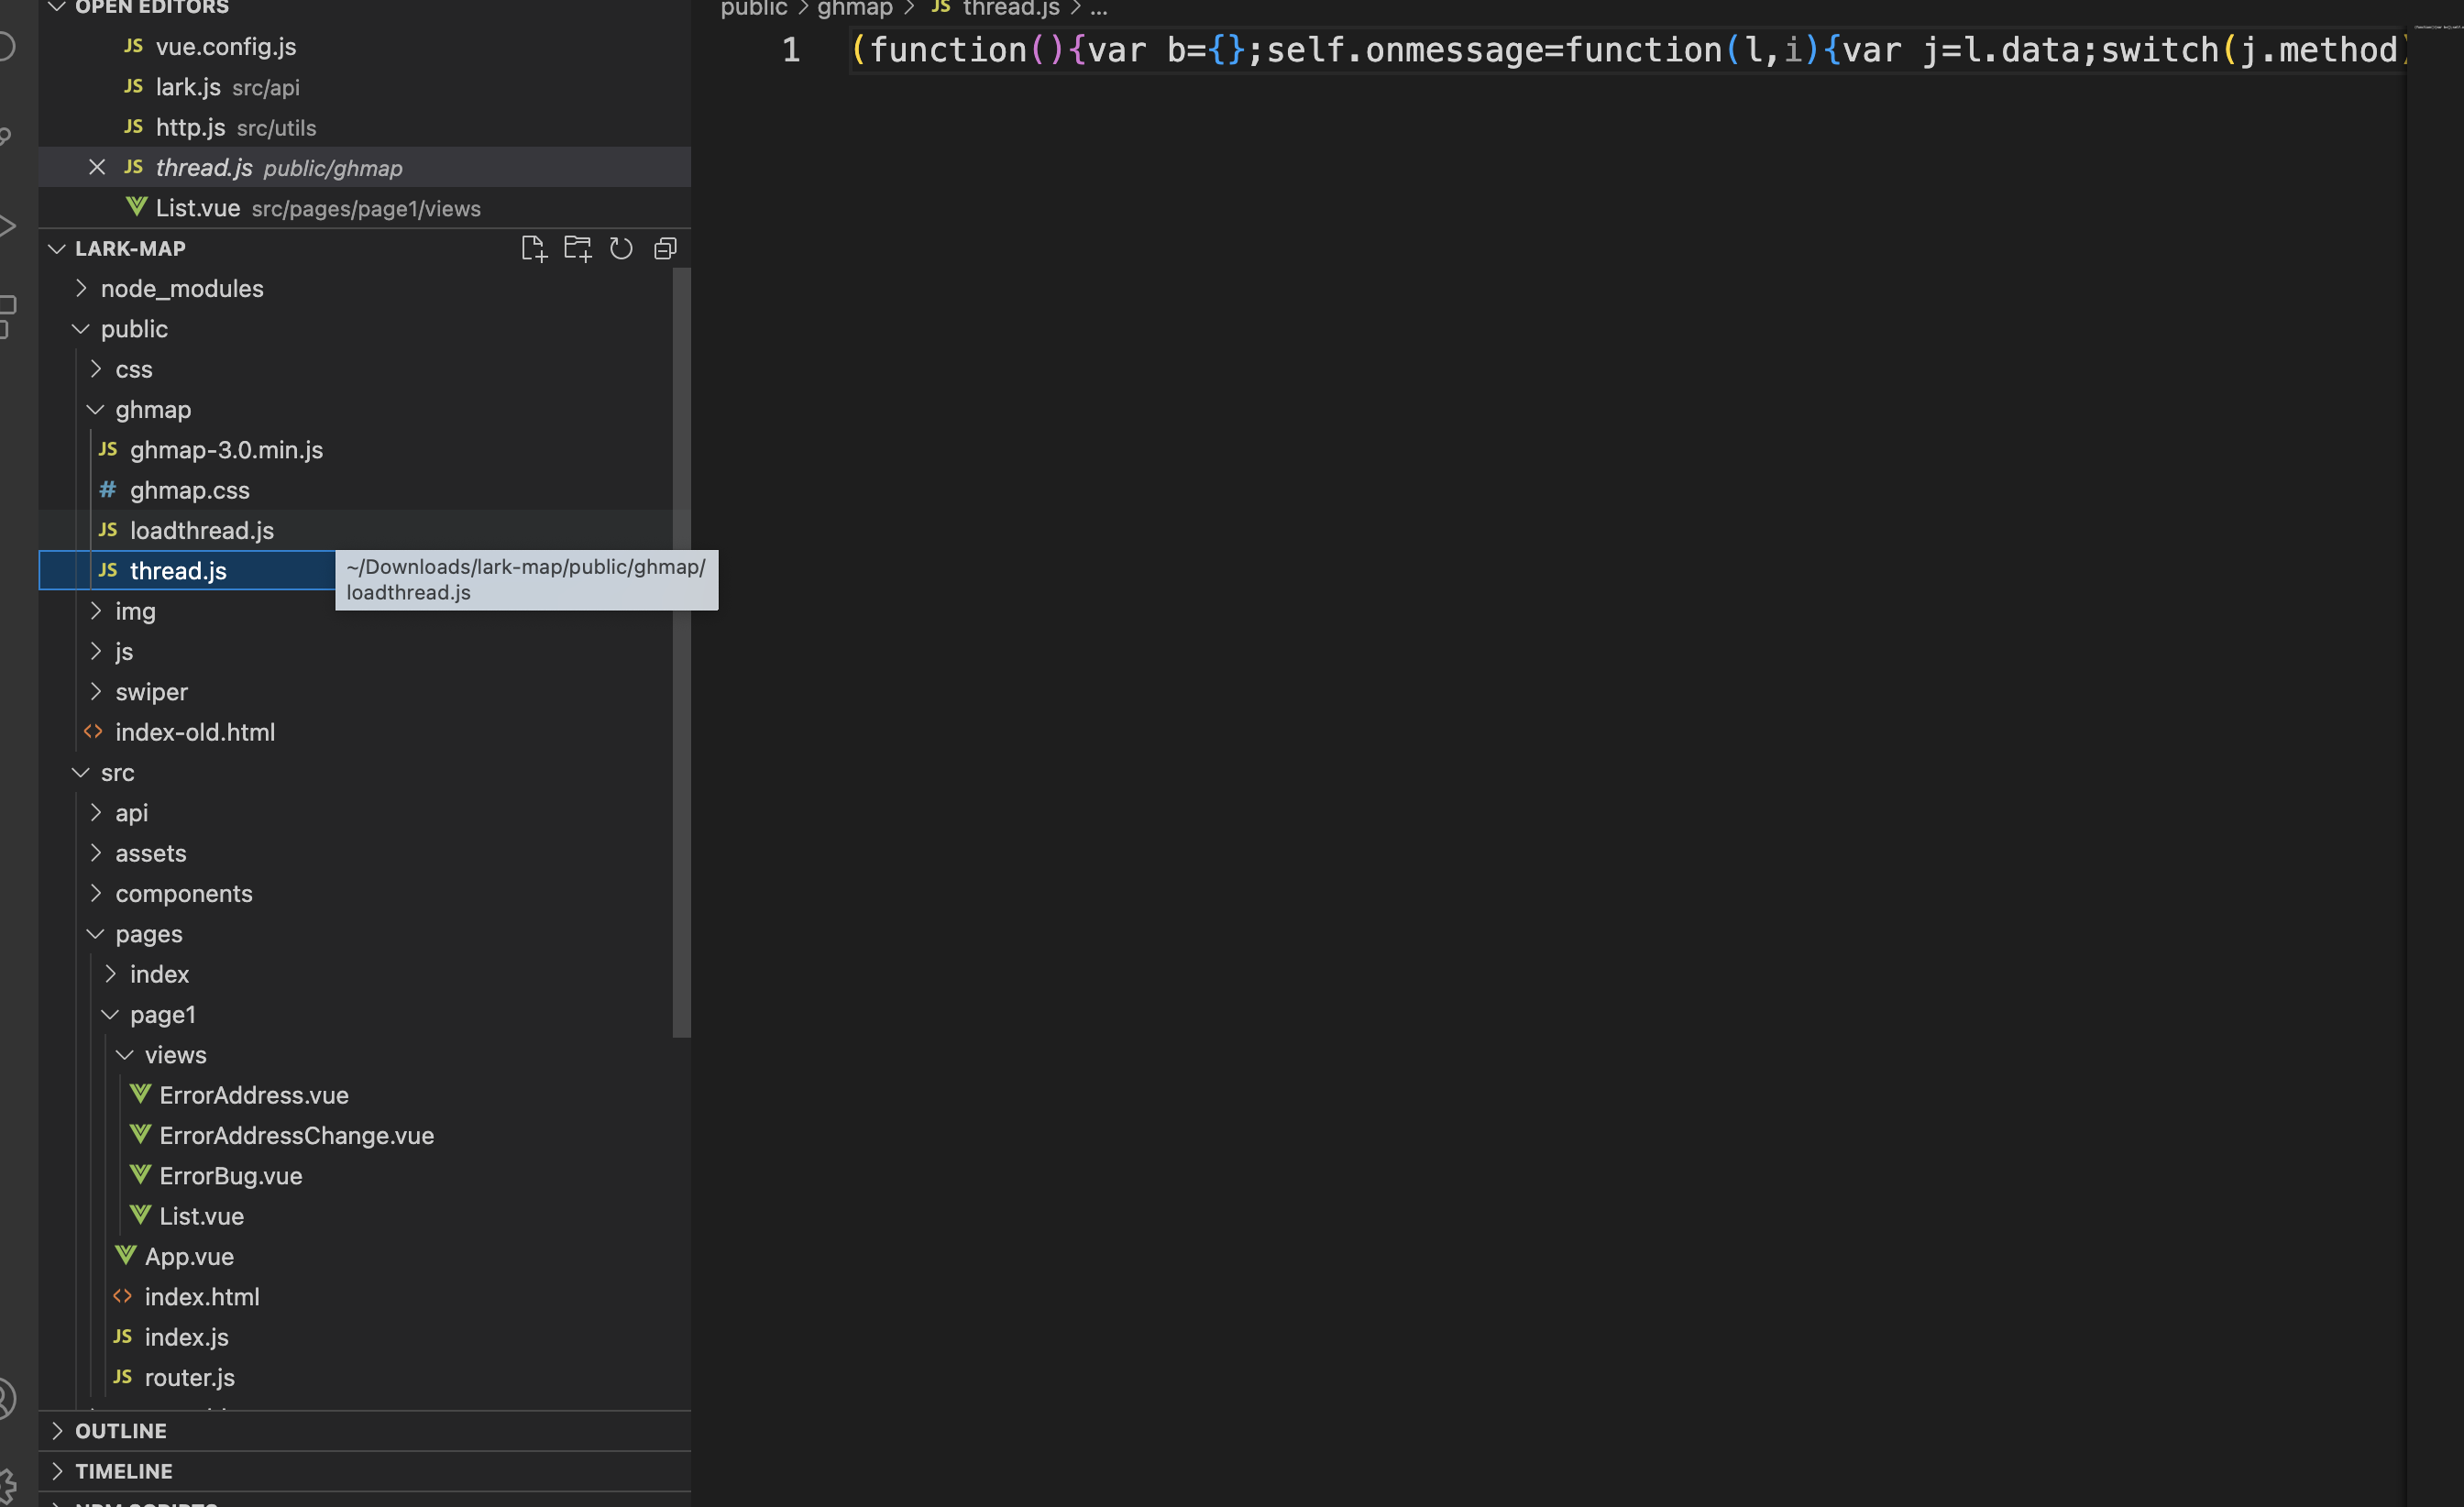
Task: Select List.vue in Open Editors
Action: [364, 208]
